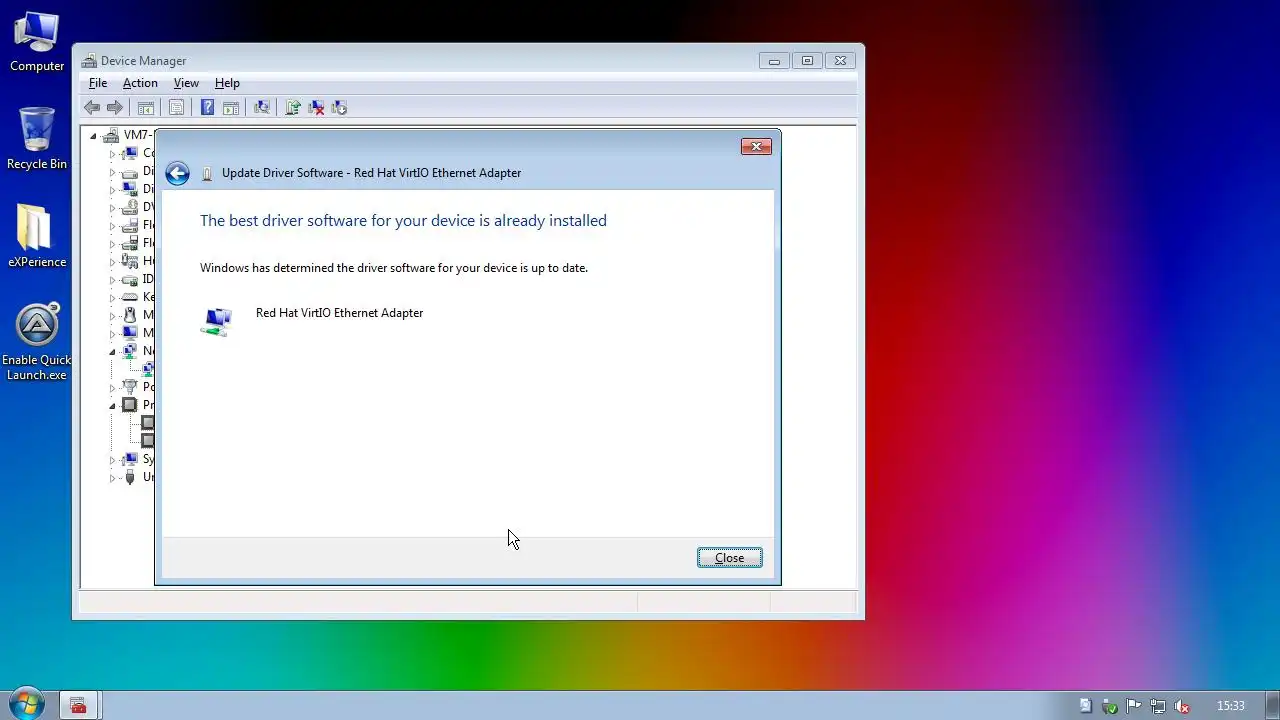Open the Action menu
Image resolution: width=1280 pixels, height=720 pixels.
tap(140, 83)
